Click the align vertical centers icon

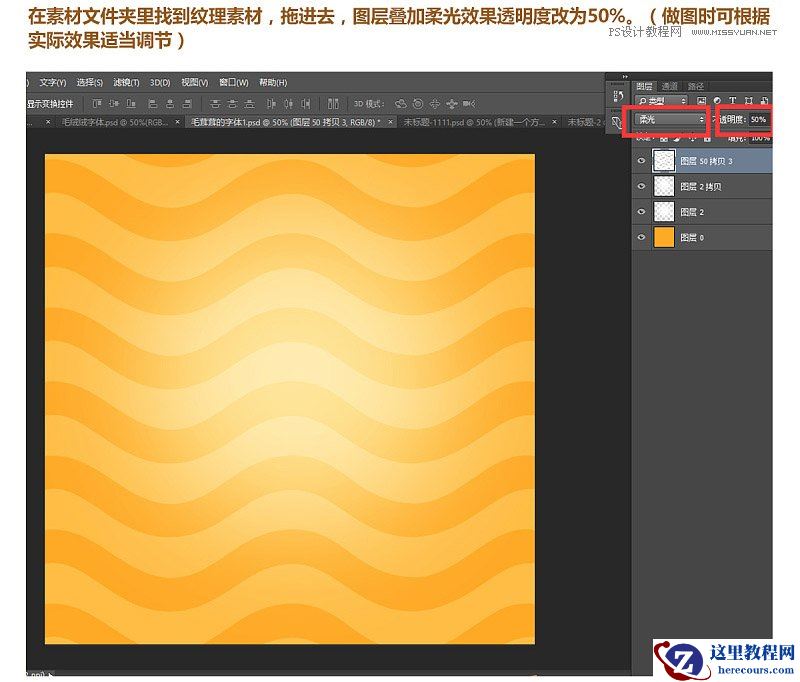point(114,104)
